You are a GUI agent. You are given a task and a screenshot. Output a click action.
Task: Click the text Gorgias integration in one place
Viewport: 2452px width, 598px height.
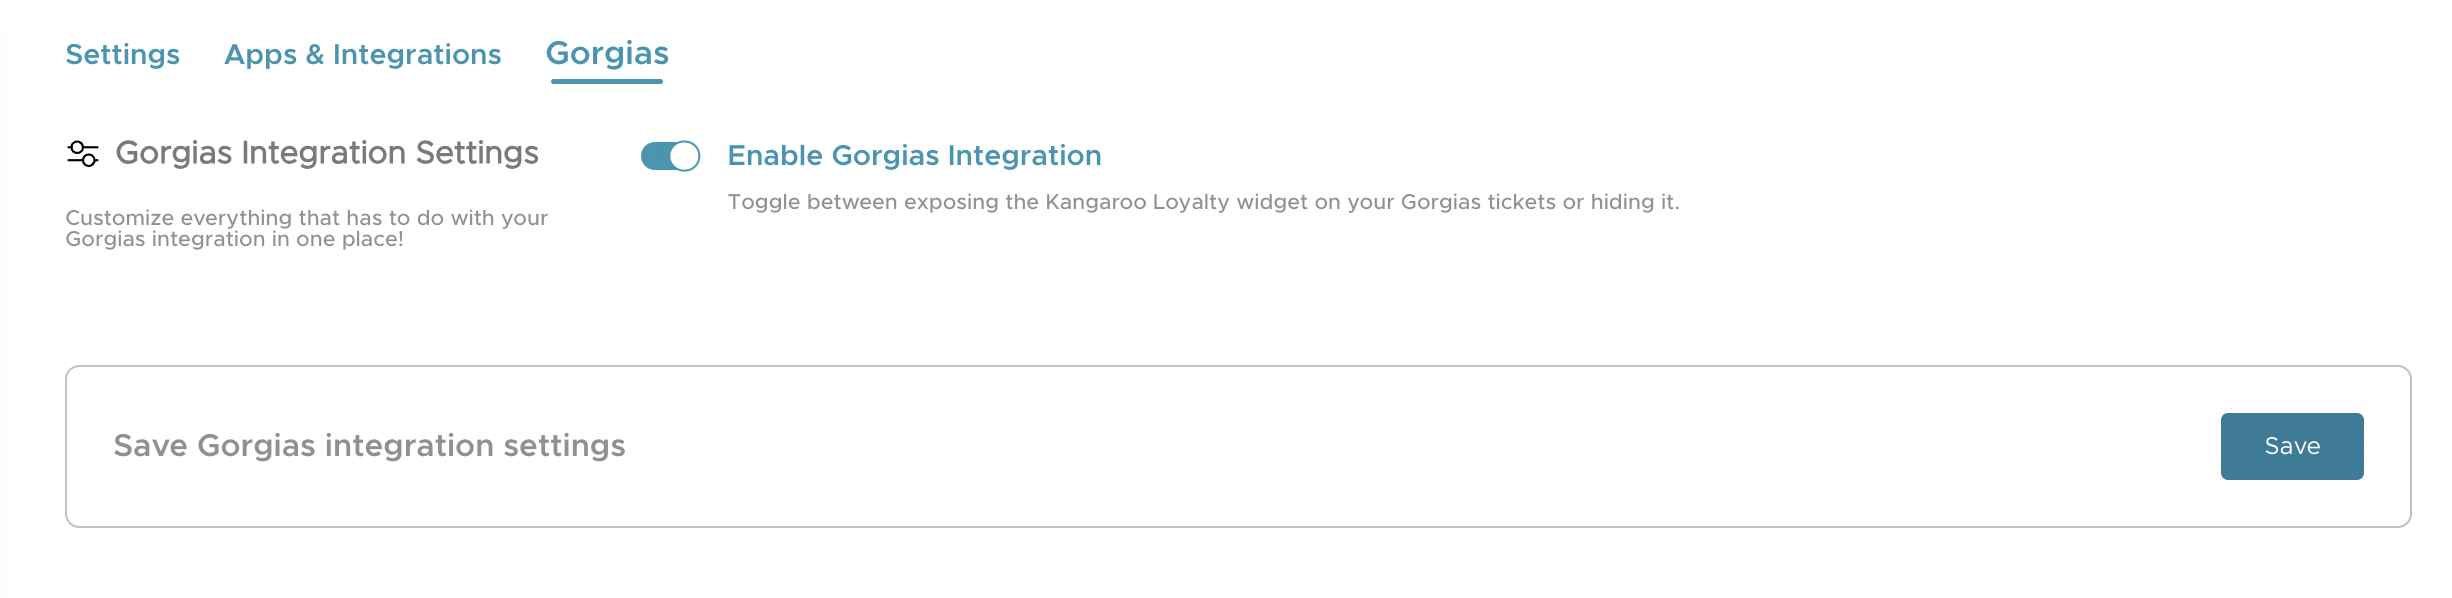click(x=234, y=239)
